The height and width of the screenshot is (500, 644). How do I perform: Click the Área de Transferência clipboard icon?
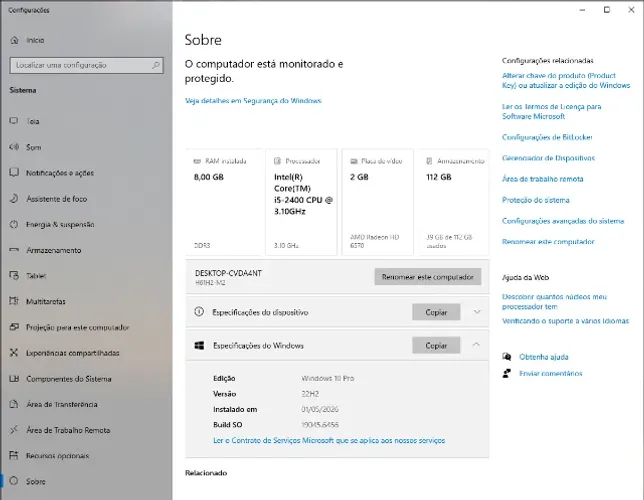[14, 404]
